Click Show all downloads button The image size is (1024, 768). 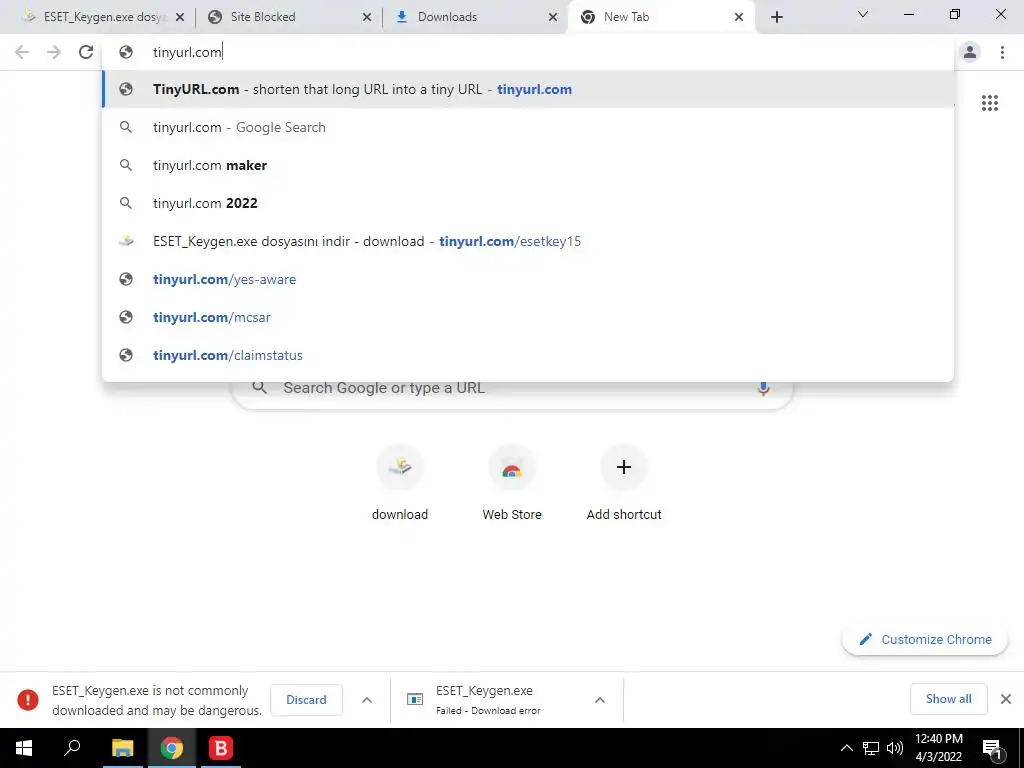(948, 699)
